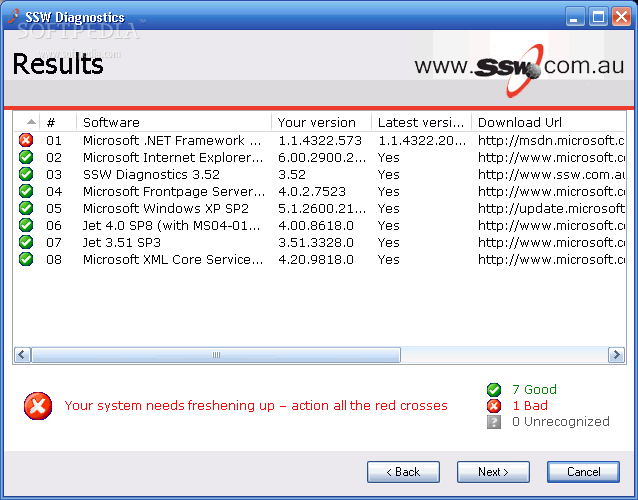This screenshot has height=500, width=638.
Task: Click version value 1.1.4322.573
Action: [x=320, y=141]
